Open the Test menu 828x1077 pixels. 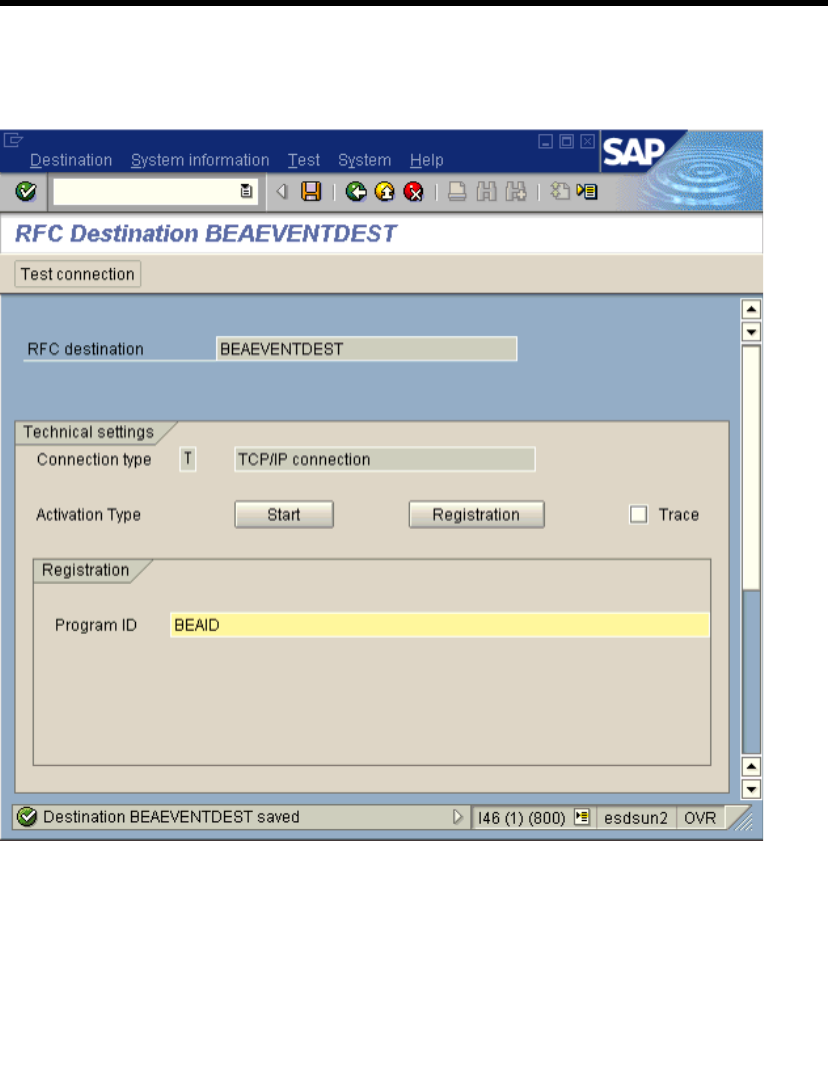tap(304, 160)
